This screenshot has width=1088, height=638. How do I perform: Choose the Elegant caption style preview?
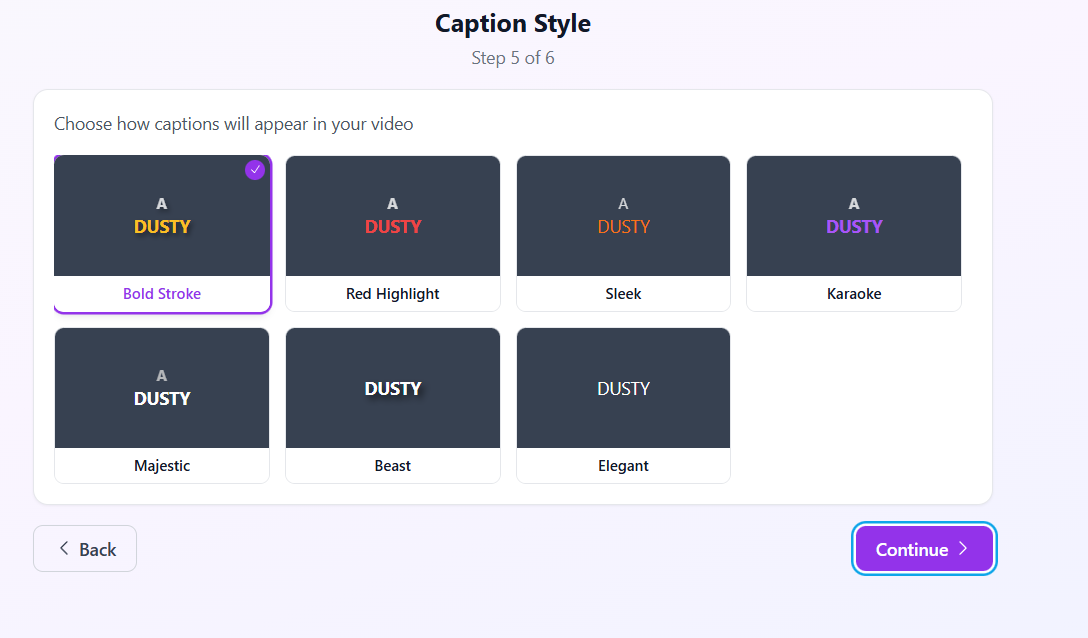(623, 388)
